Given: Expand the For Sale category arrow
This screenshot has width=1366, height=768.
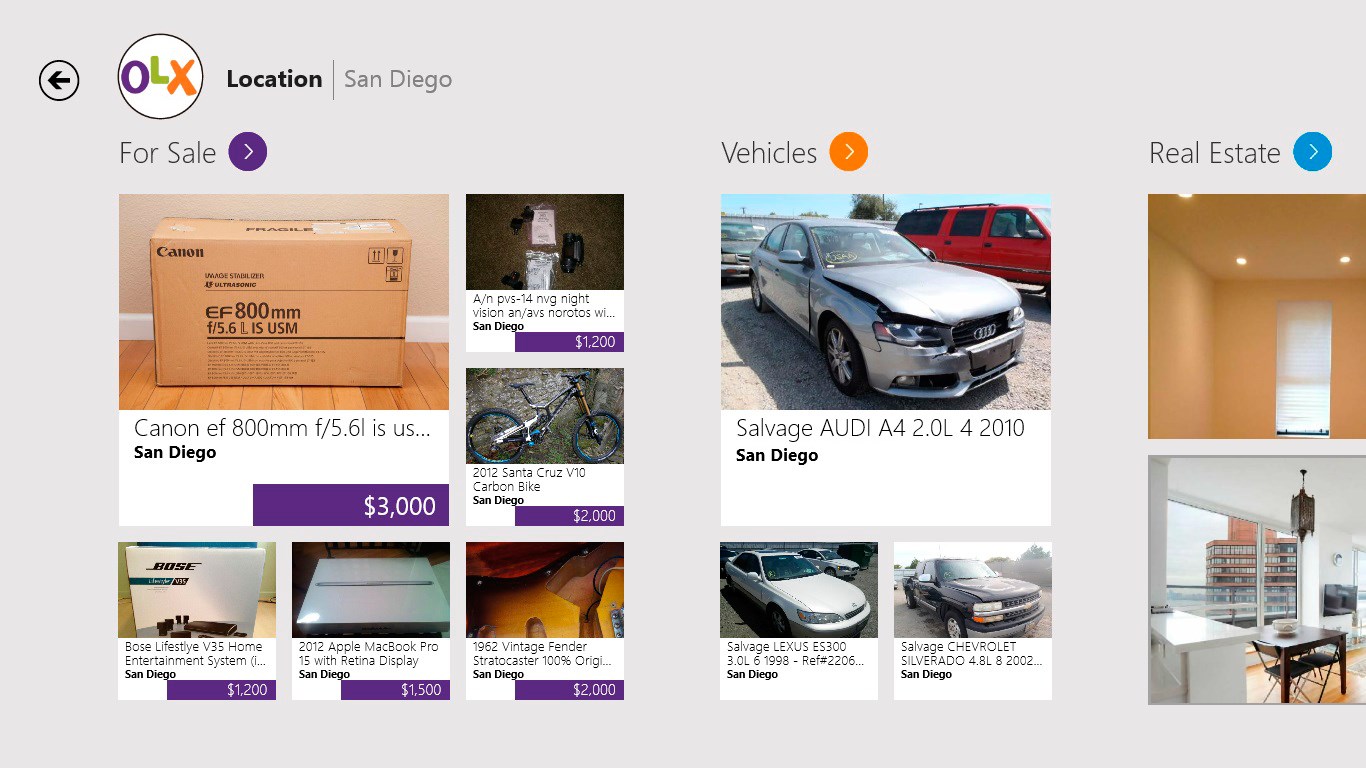Looking at the screenshot, I should (x=248, y=152).
